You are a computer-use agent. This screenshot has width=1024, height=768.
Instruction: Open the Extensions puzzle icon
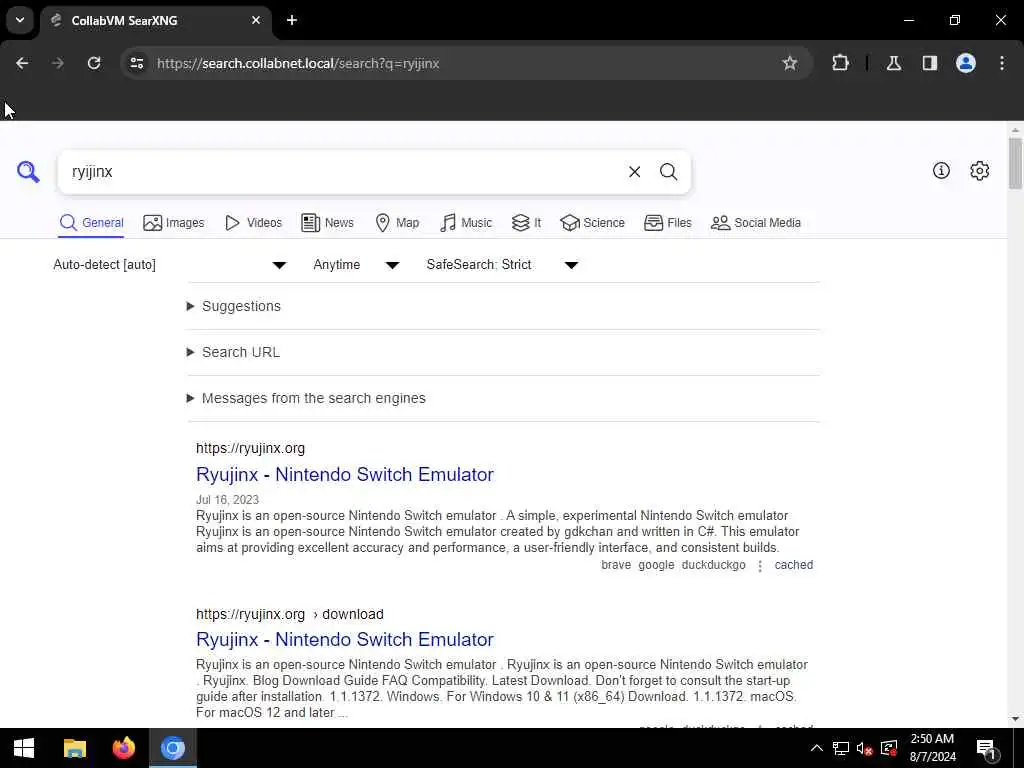click(x=840, y=63)
